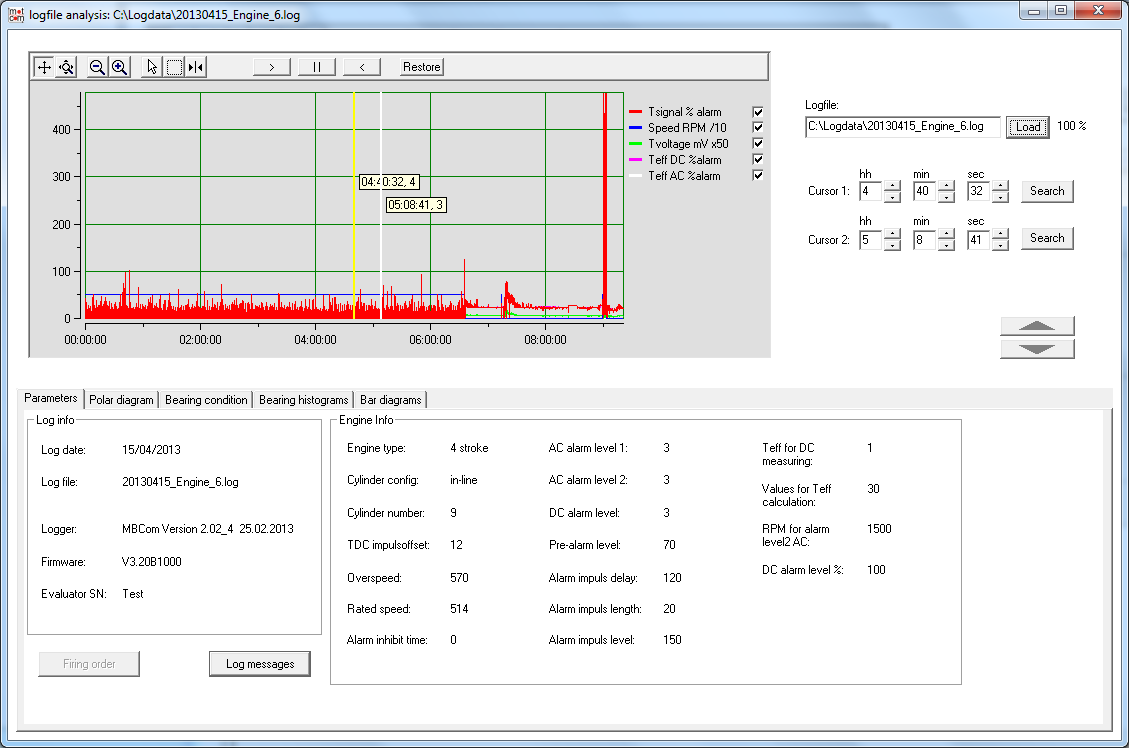Screen dimensions: 1129x748
Task: Select the pan (move) chart tool
Action: pos(44,67)
